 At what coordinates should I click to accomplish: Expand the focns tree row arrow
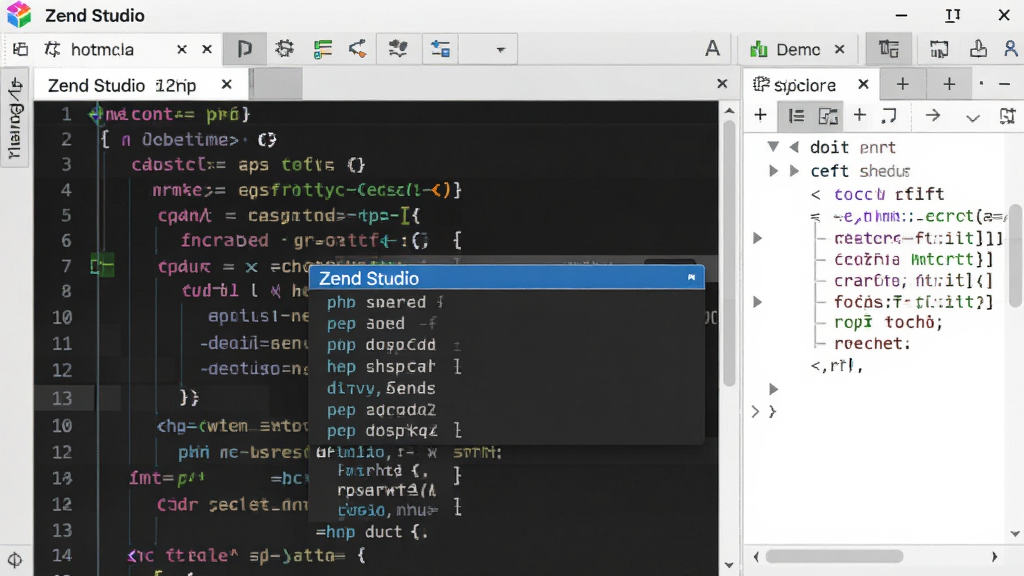(x=758, y=302)
